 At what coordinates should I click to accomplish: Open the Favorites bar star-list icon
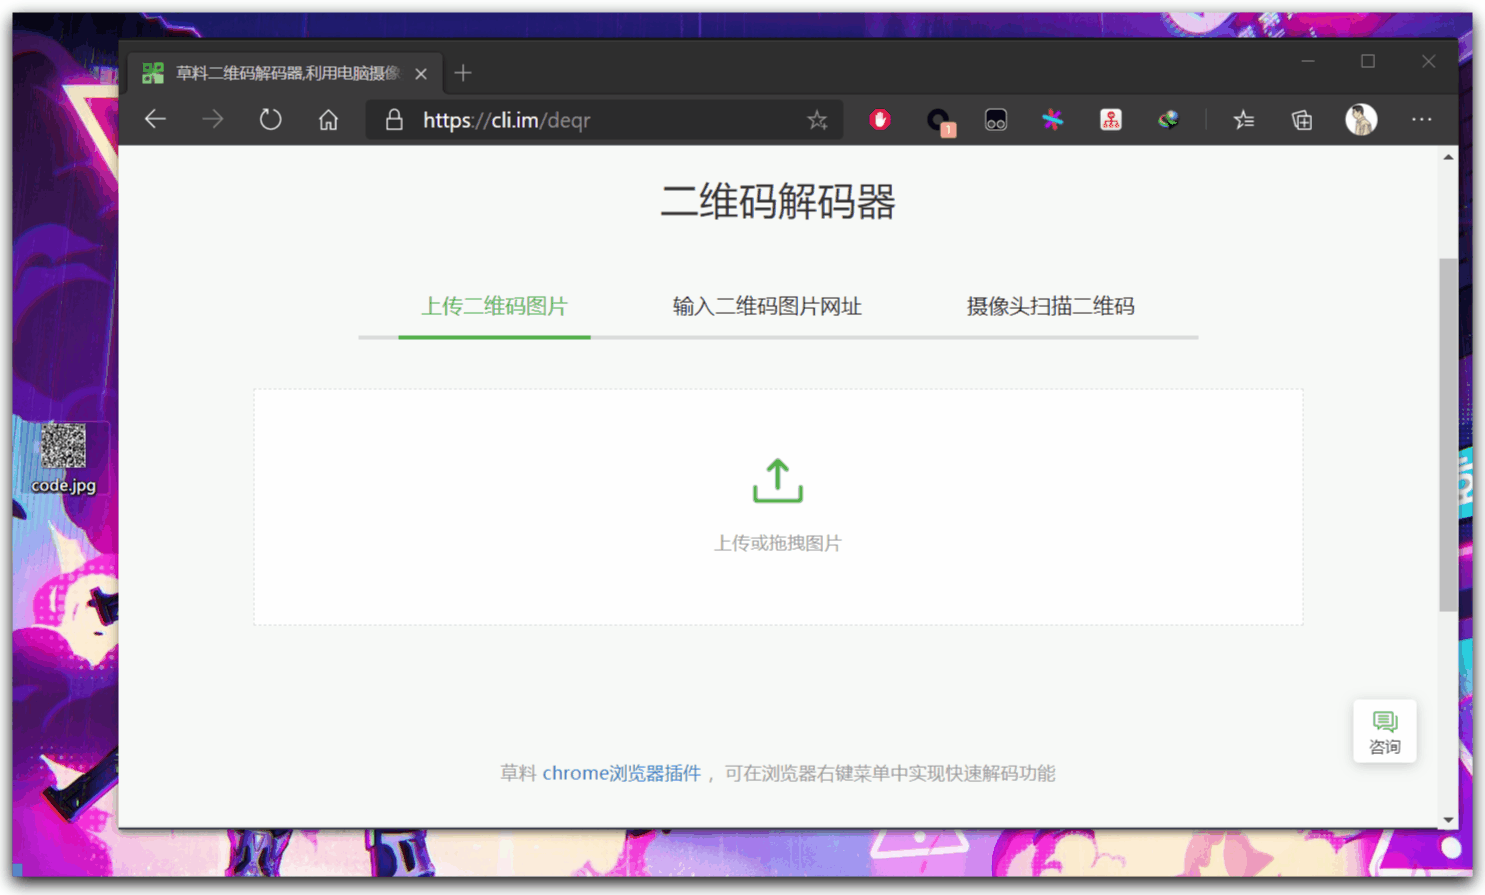tap(1244, 119)
